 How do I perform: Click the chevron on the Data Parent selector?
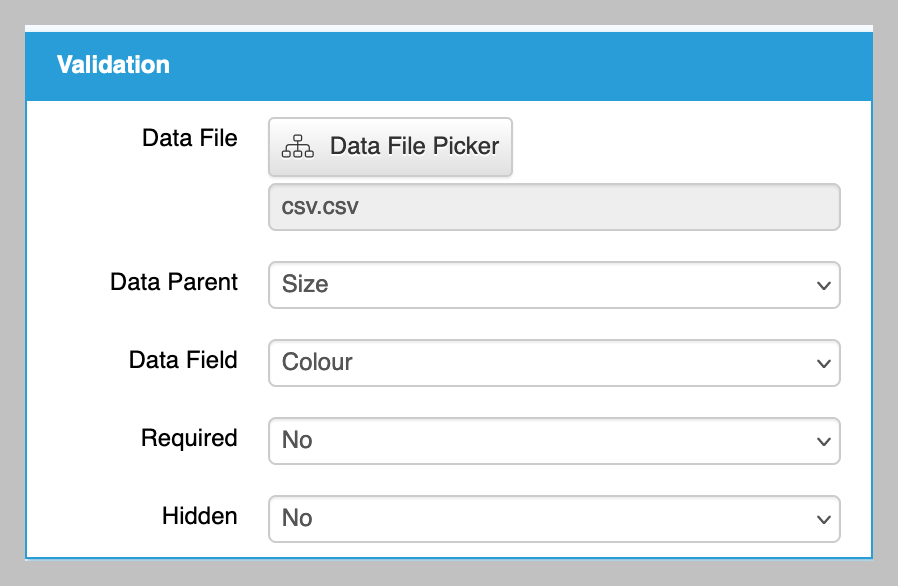pos(823,285)
